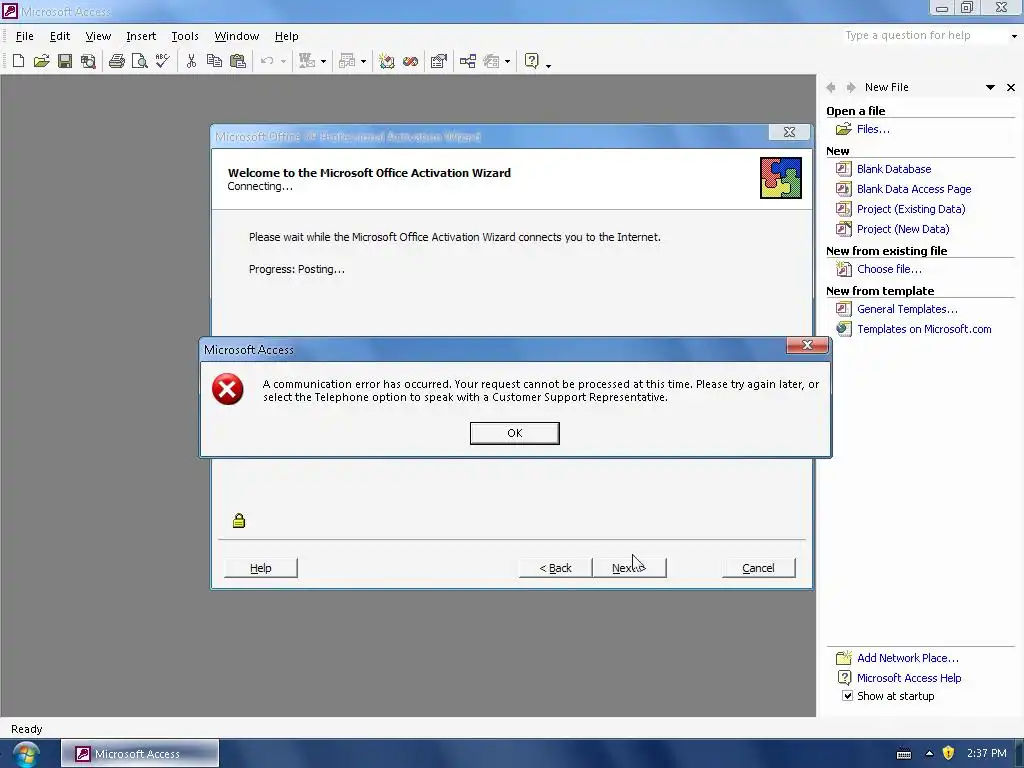The image size is (1024, 768).
Task: Click the Code toolbar icon
Action: coord(387,61)
